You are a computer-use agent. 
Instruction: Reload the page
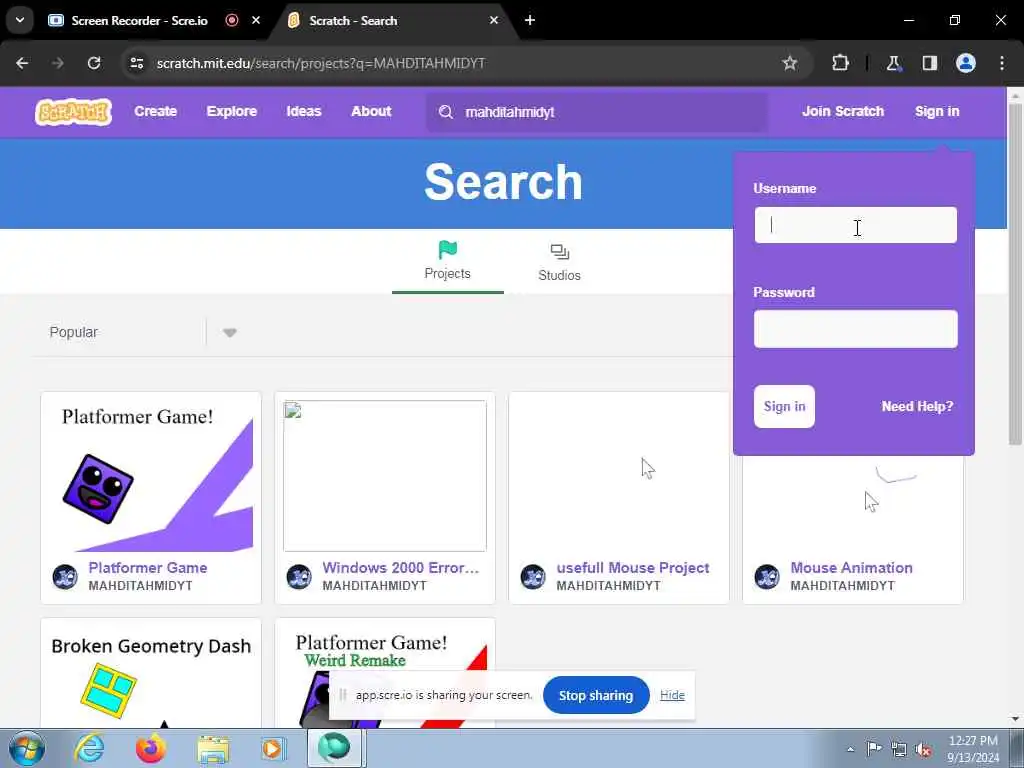(94, 63)
